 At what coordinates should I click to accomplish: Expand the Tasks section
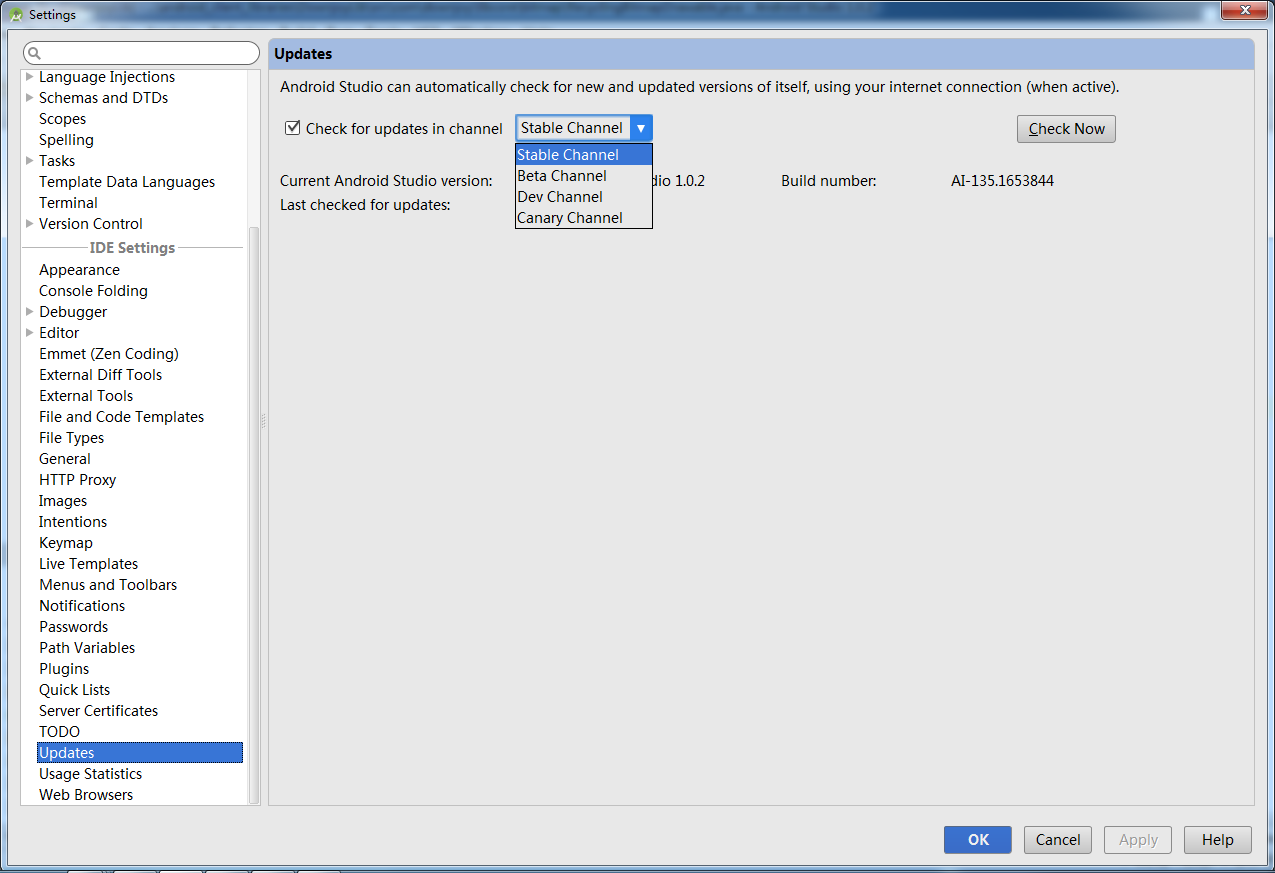click(28, 160)
